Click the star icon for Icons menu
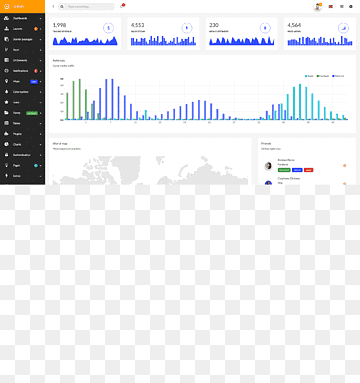 [x=6, y=102]
